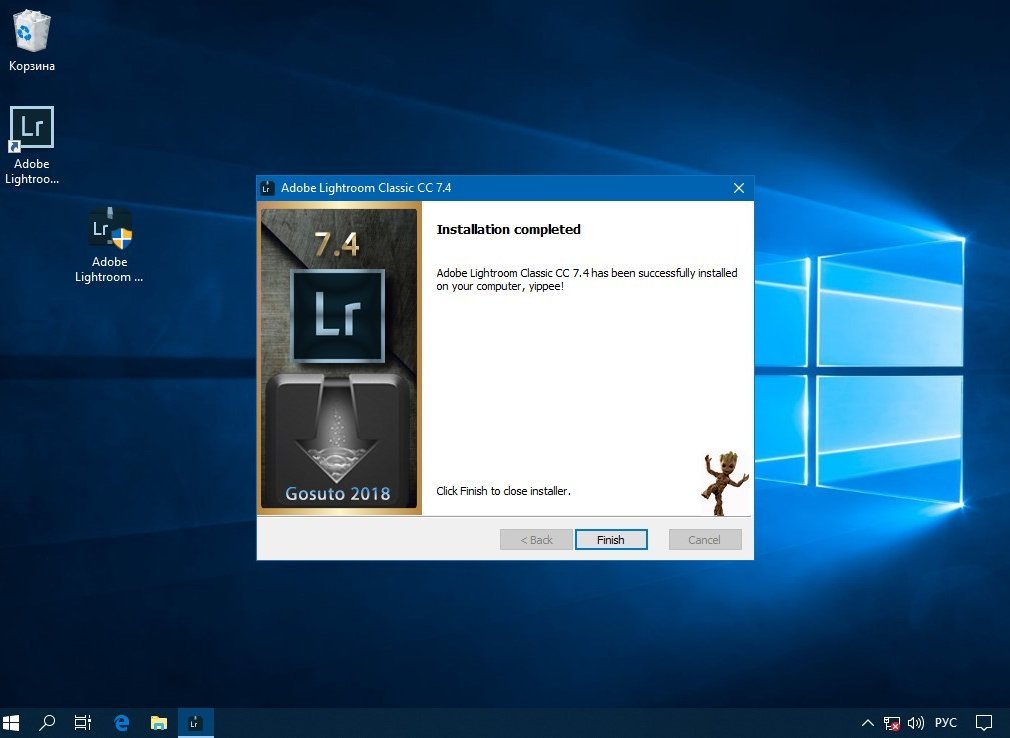Click the greyed-out Cancel button
The height and width of the screenshot is (738, 1010).
705,540
